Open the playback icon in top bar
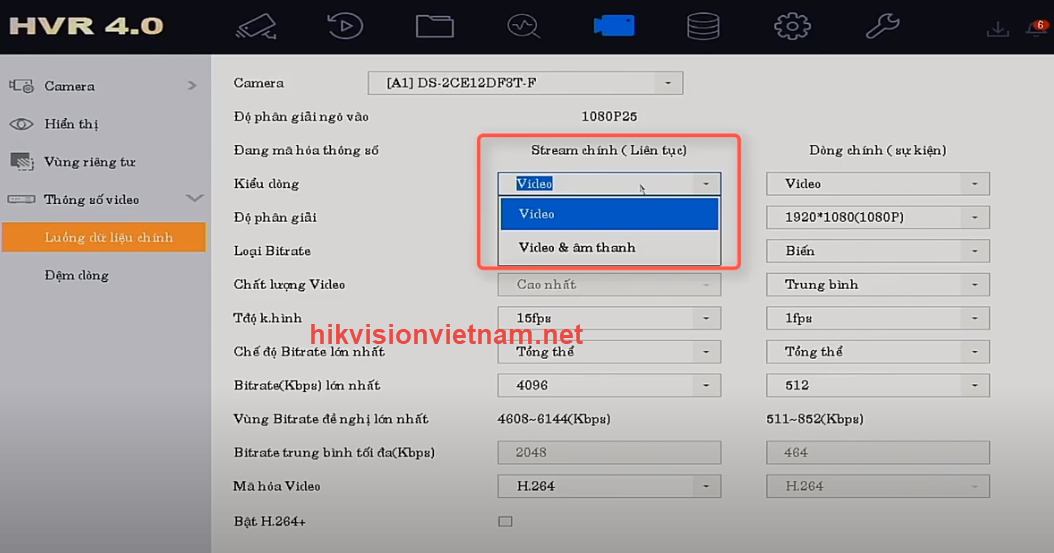The height and width of the screenshot is (553, 1054). tap(346, 25)
